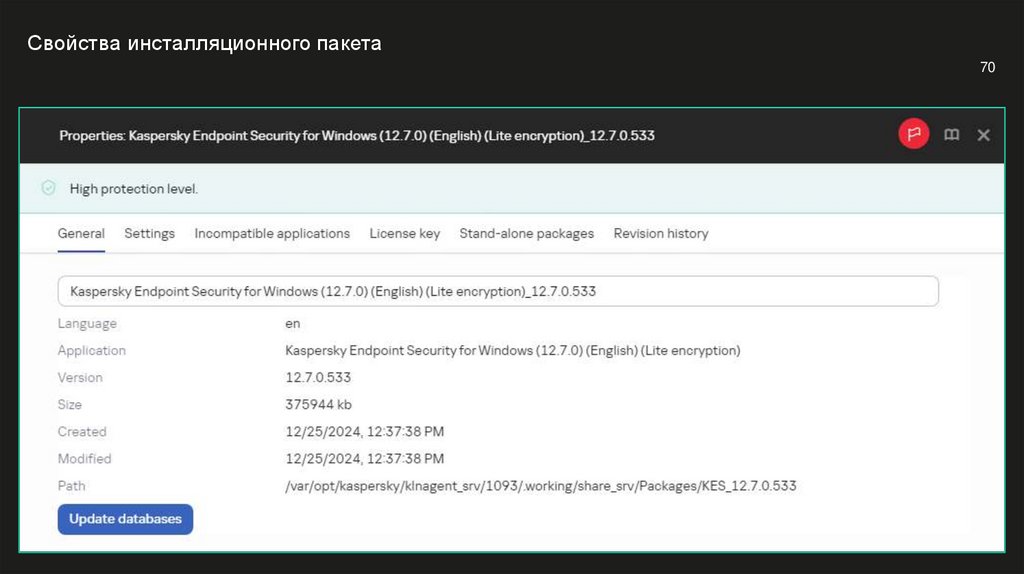The height and width of the screenshot is (574, 1024).
Task: Click the High protection level message
Action: pyautogui.click(x=134, y=189)
